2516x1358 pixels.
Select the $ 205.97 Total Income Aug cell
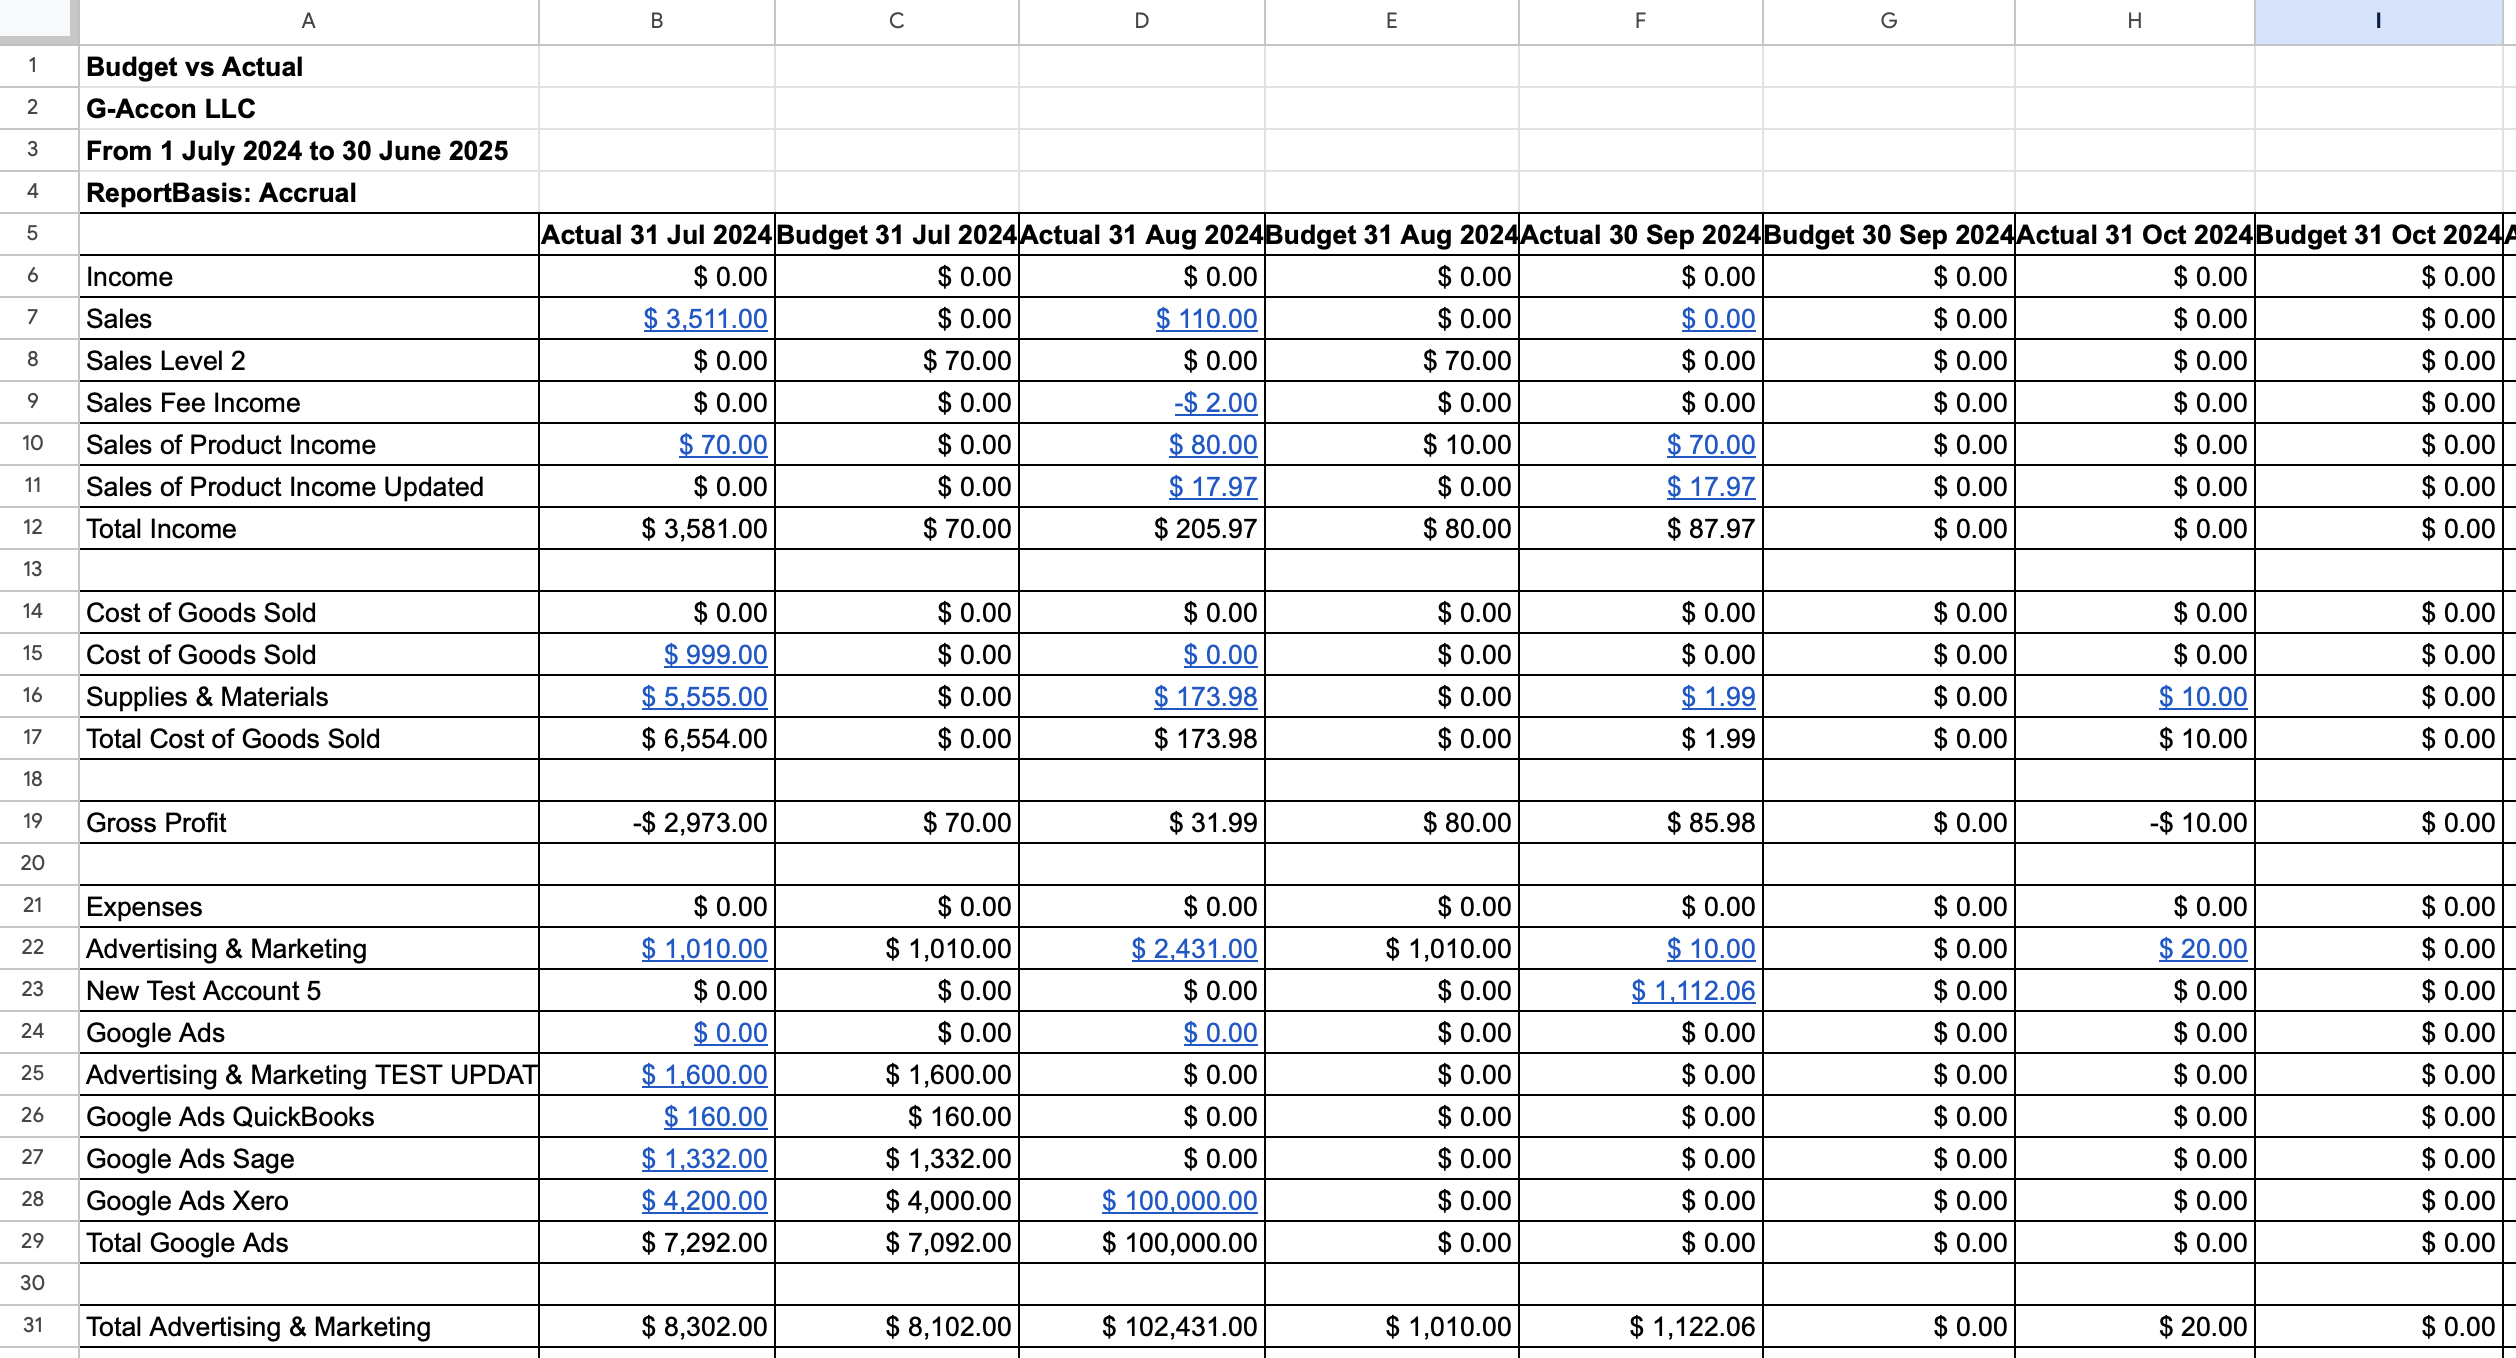[1142, 529]
